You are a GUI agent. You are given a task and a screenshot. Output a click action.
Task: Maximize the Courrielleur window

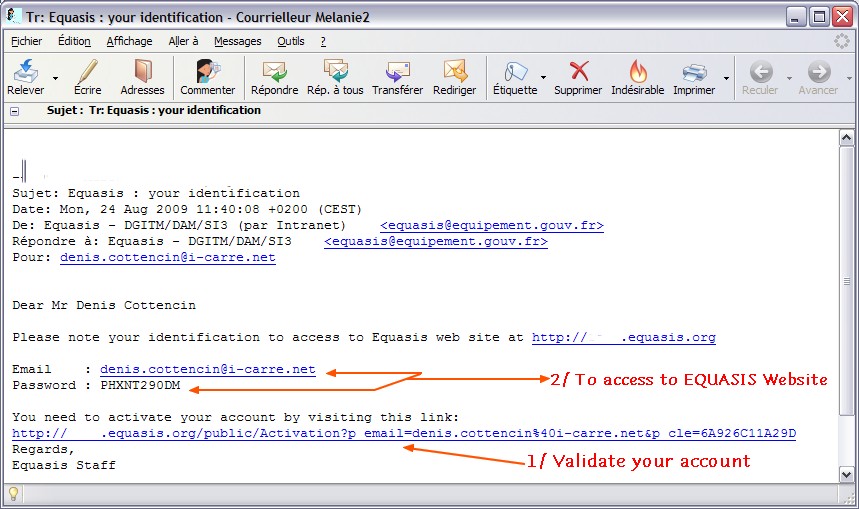tap(820, 17)
